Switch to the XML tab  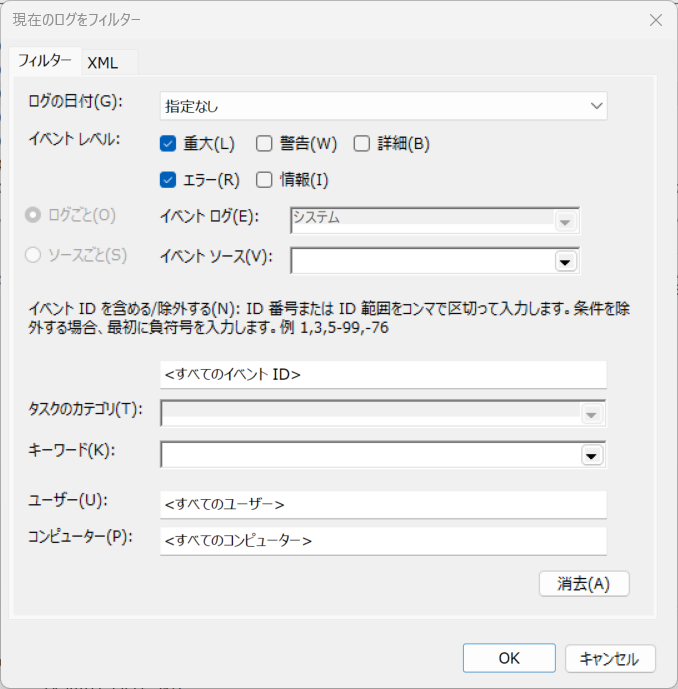(102, 62)
